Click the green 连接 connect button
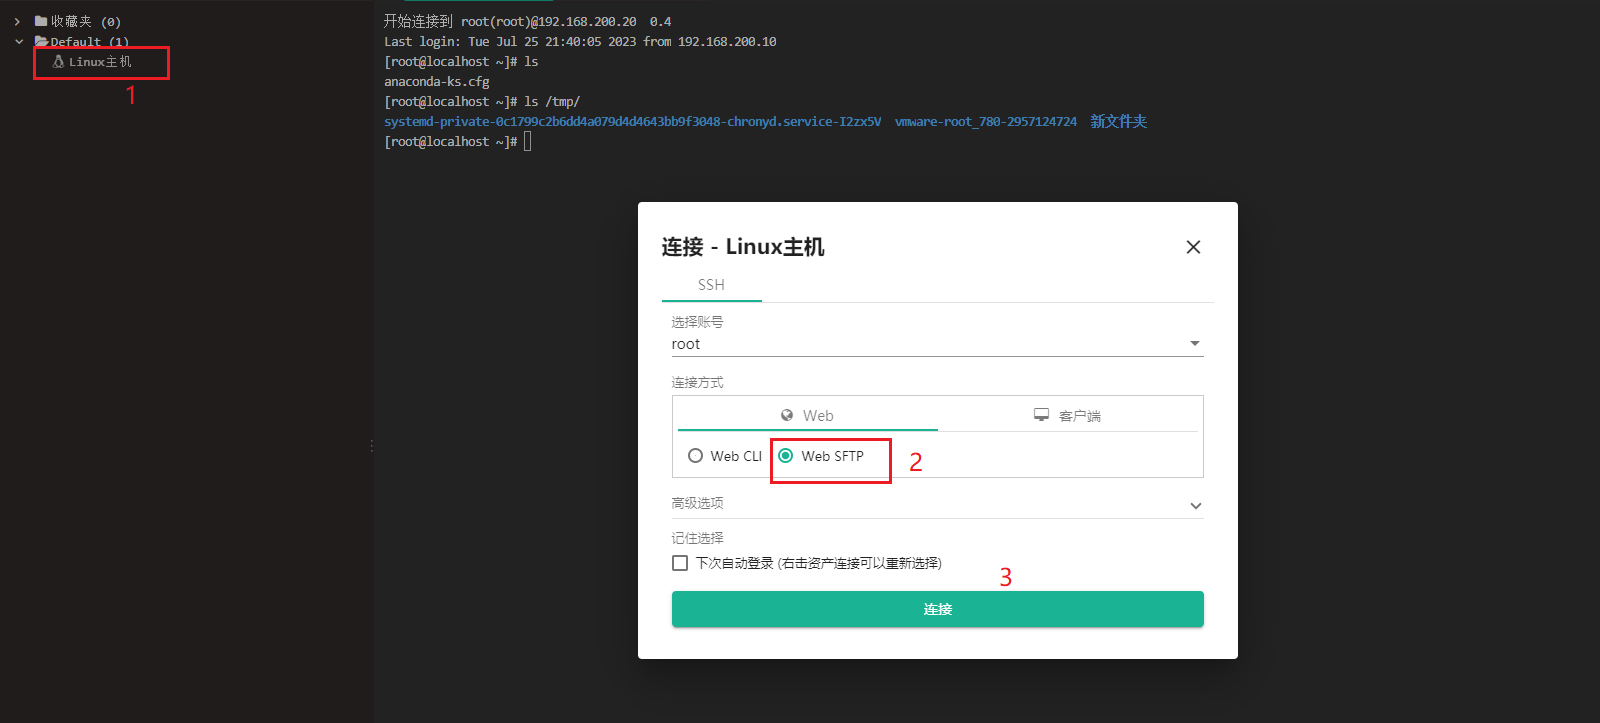Viewport: 1600px width, 723px height. (937, 609)
